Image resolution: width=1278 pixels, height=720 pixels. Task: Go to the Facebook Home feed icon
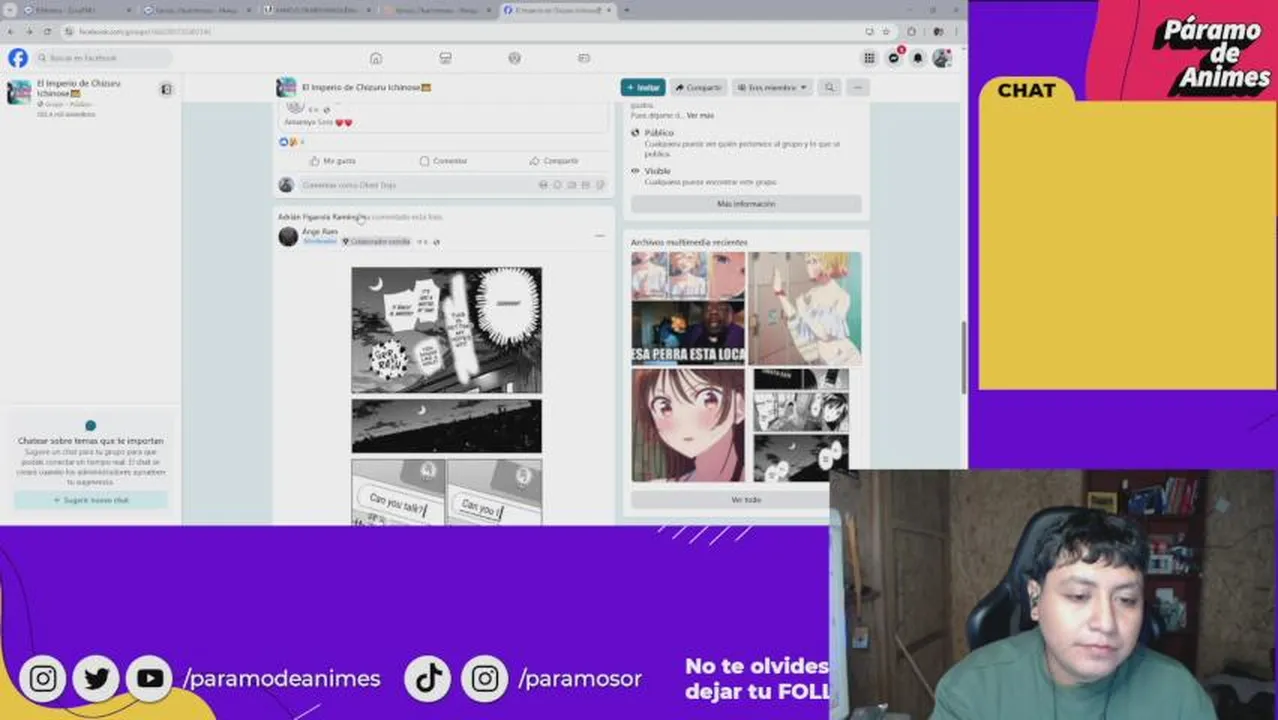click(x=376, y=58)
